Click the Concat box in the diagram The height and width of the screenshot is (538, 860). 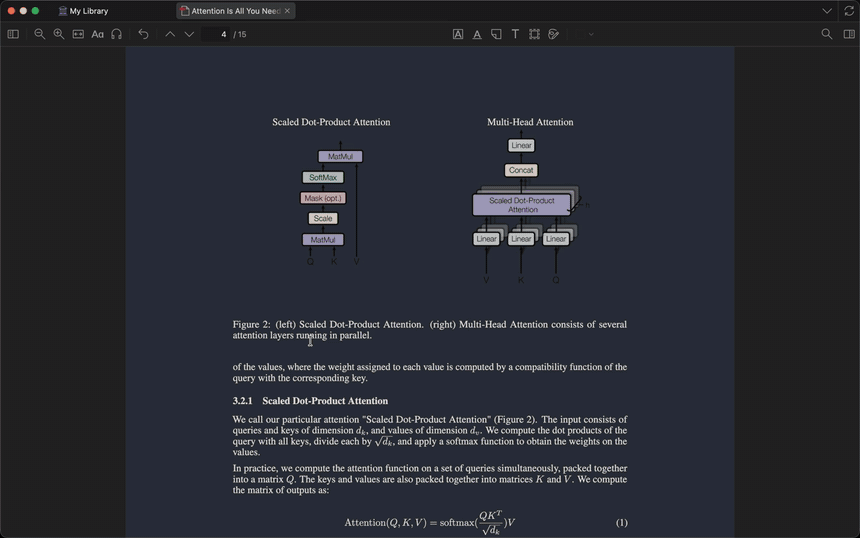pyautogui.click(x=521, y=170)
